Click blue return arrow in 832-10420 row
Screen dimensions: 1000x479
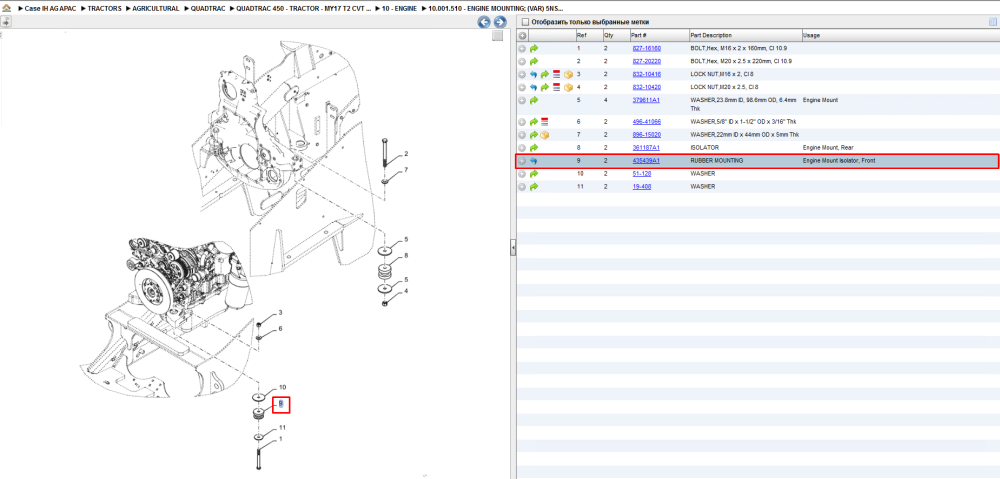click(x=534, y=87)
